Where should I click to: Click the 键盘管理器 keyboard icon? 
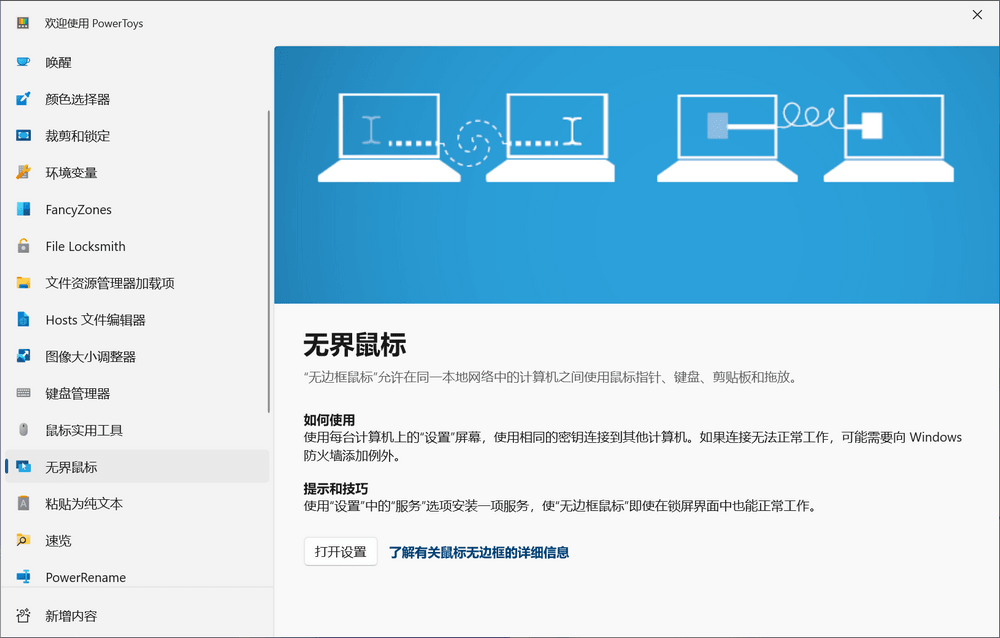tap(23, 394)
